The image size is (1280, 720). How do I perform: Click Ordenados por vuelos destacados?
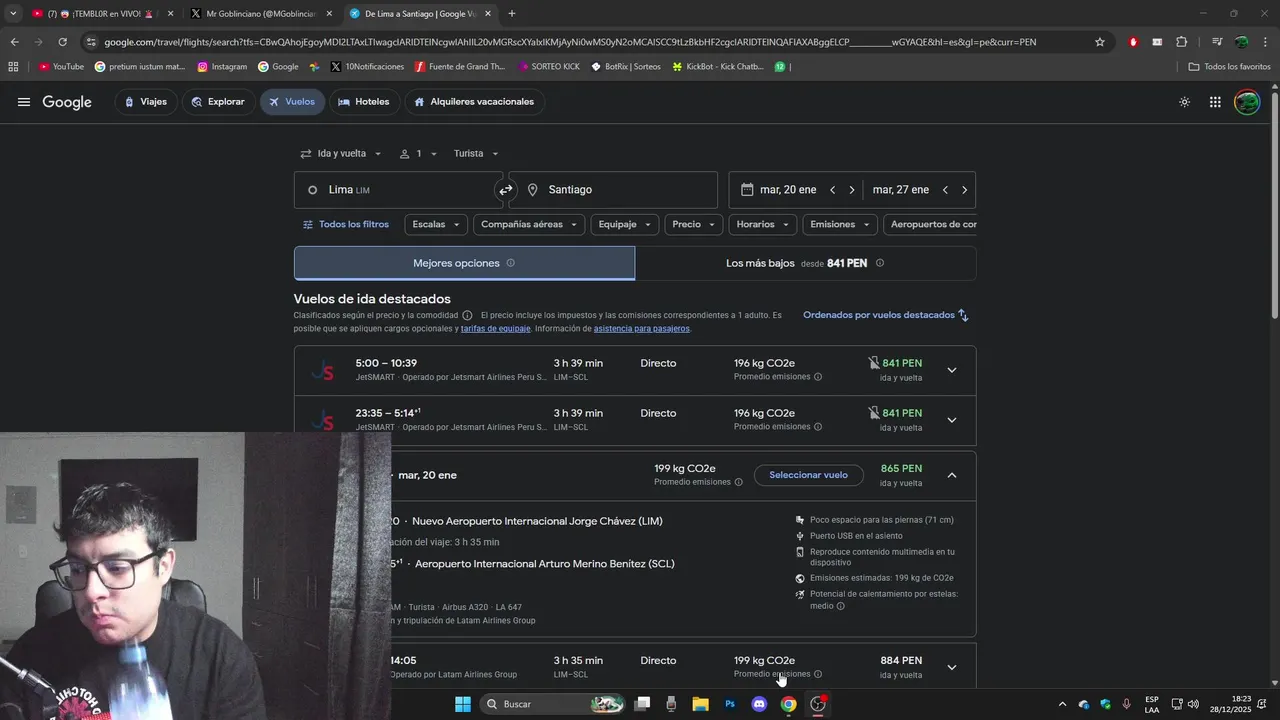(x=879, y=315)
